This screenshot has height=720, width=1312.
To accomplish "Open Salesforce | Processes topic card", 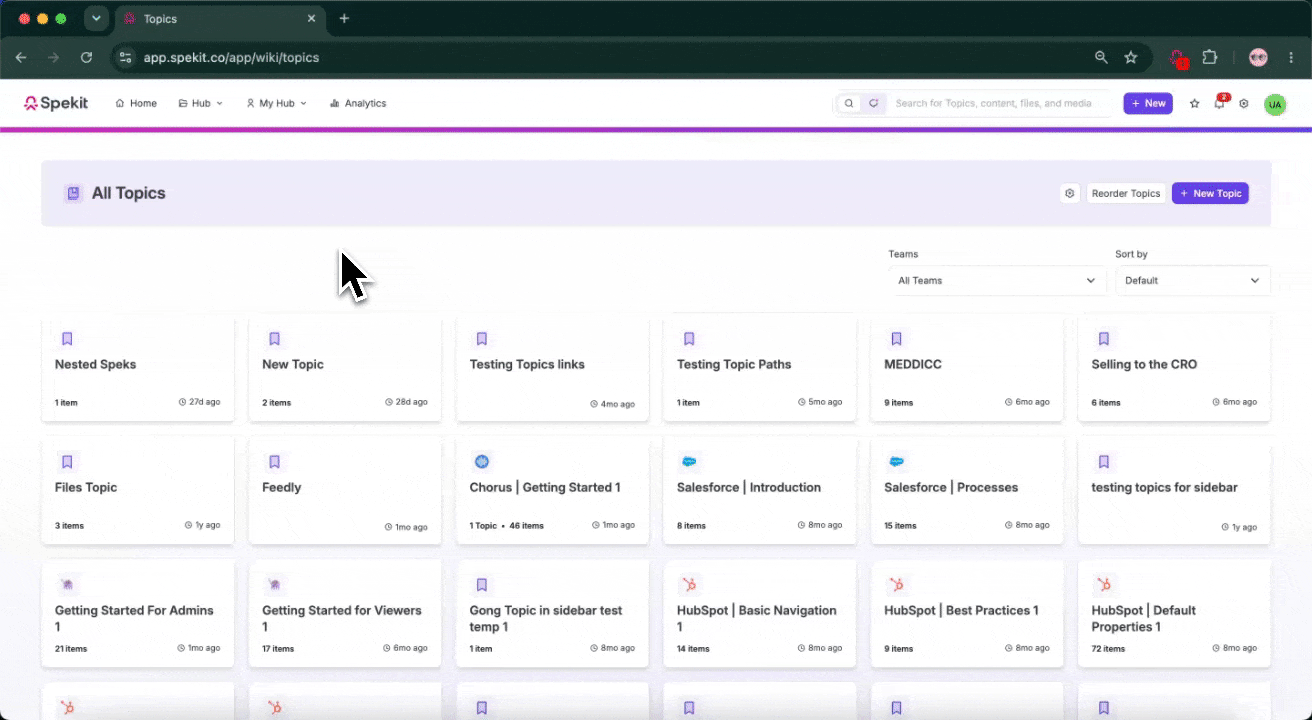I will [967, 490].
